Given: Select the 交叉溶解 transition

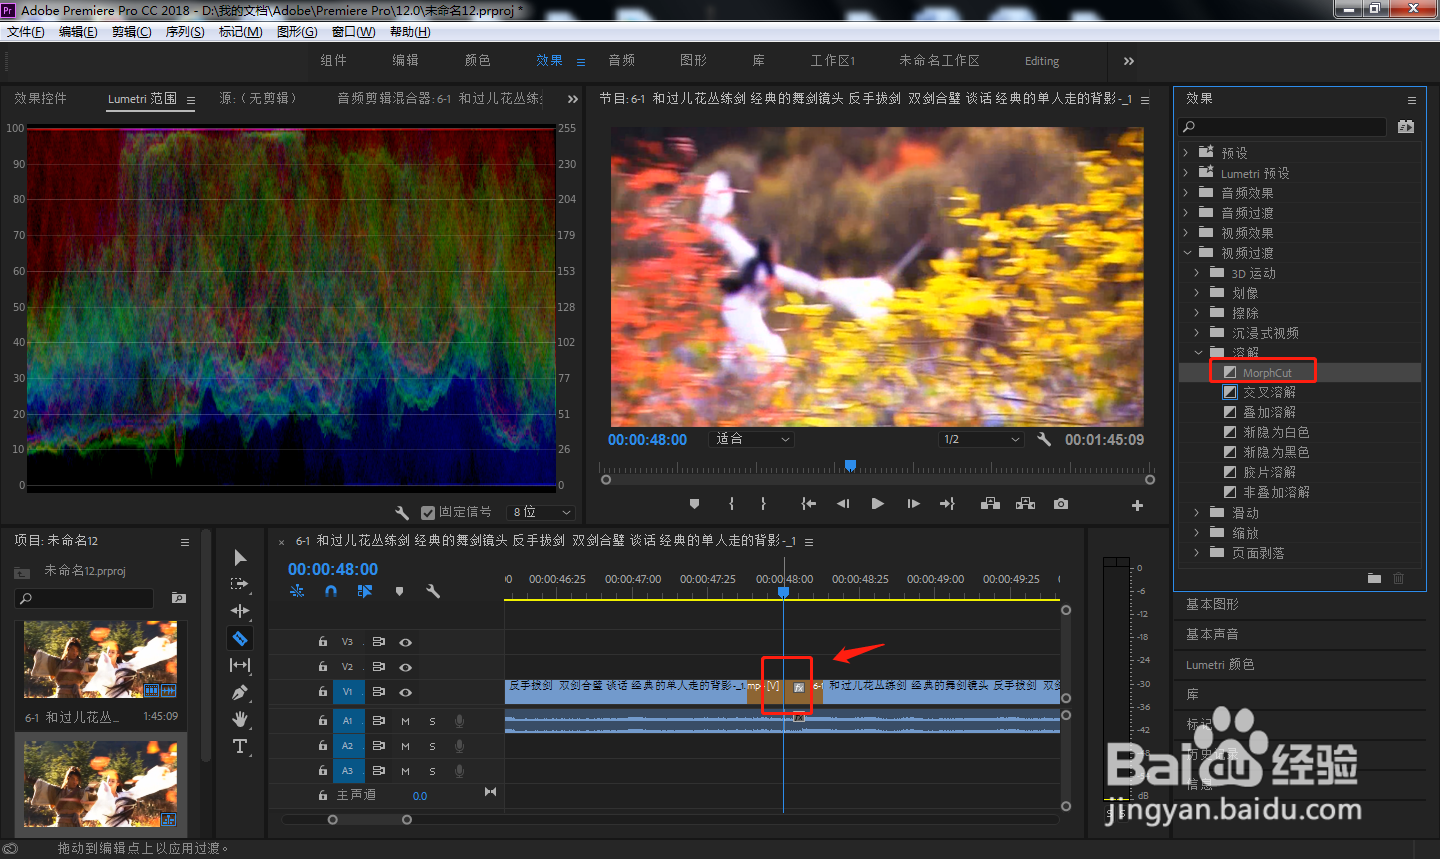Looking at the screenshot, I should 1269,392.
